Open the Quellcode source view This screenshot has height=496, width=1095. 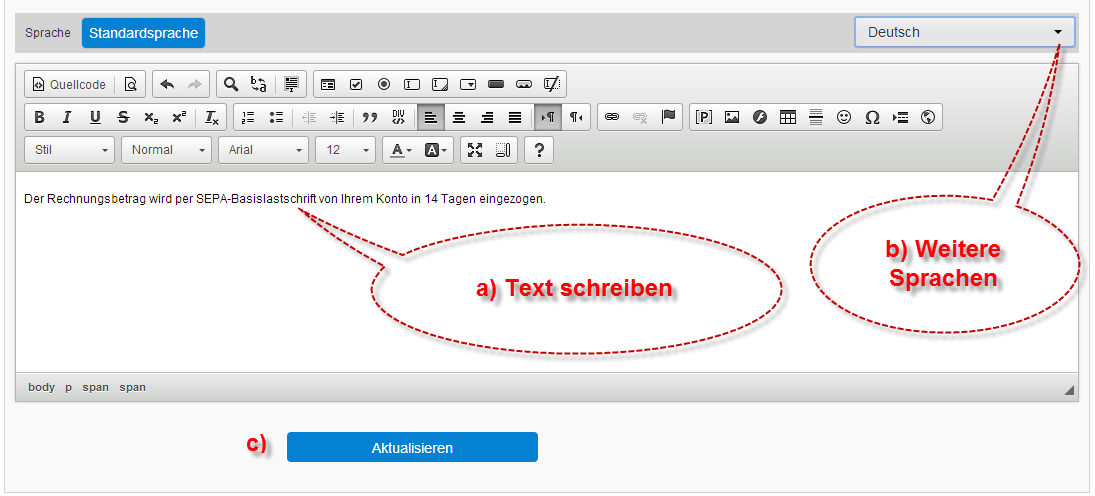69,85
